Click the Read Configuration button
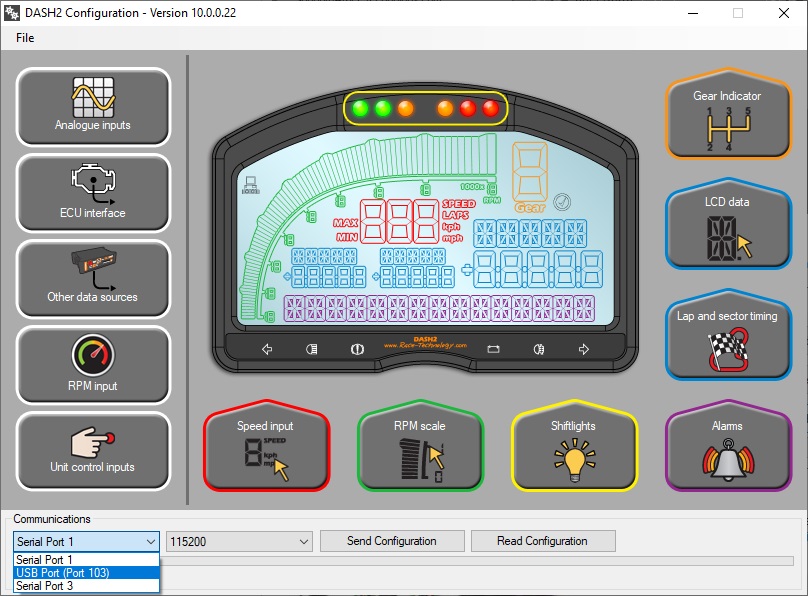 click(542, 541)
